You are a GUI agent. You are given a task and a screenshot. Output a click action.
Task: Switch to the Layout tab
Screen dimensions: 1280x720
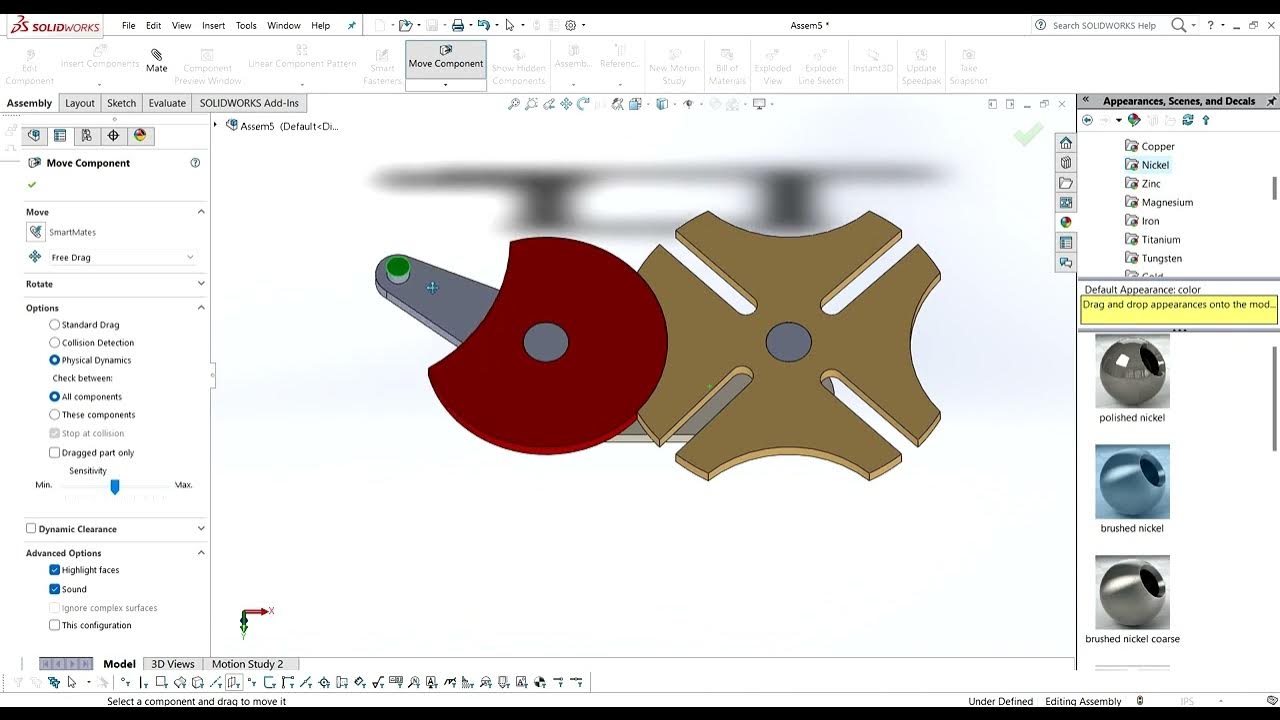pyautogui.click(x=79, y=103)
